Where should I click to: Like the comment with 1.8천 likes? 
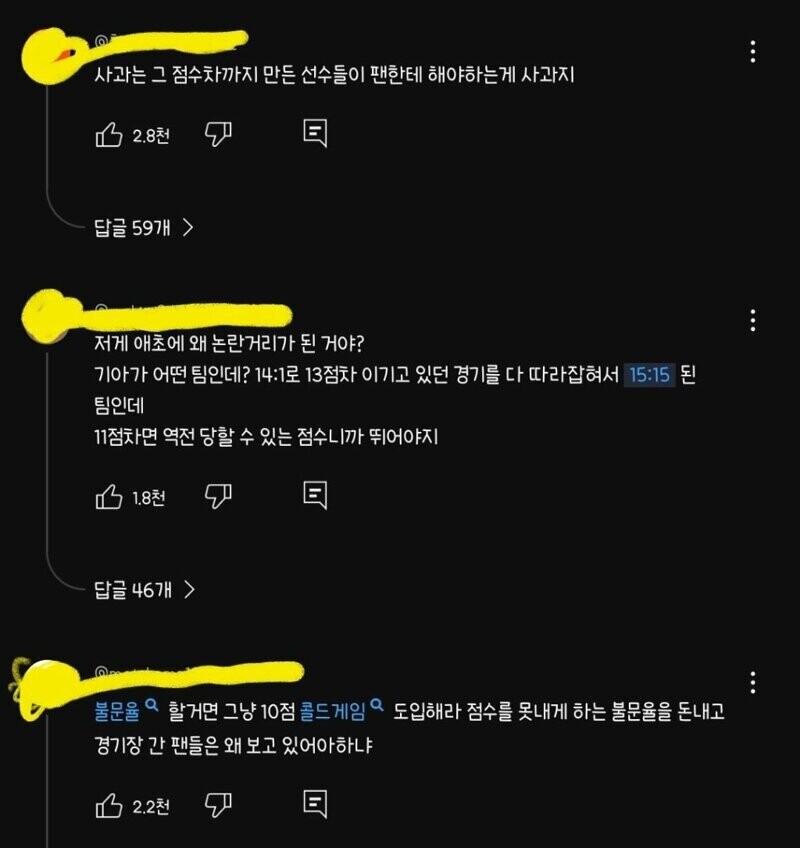pos(109,497)
